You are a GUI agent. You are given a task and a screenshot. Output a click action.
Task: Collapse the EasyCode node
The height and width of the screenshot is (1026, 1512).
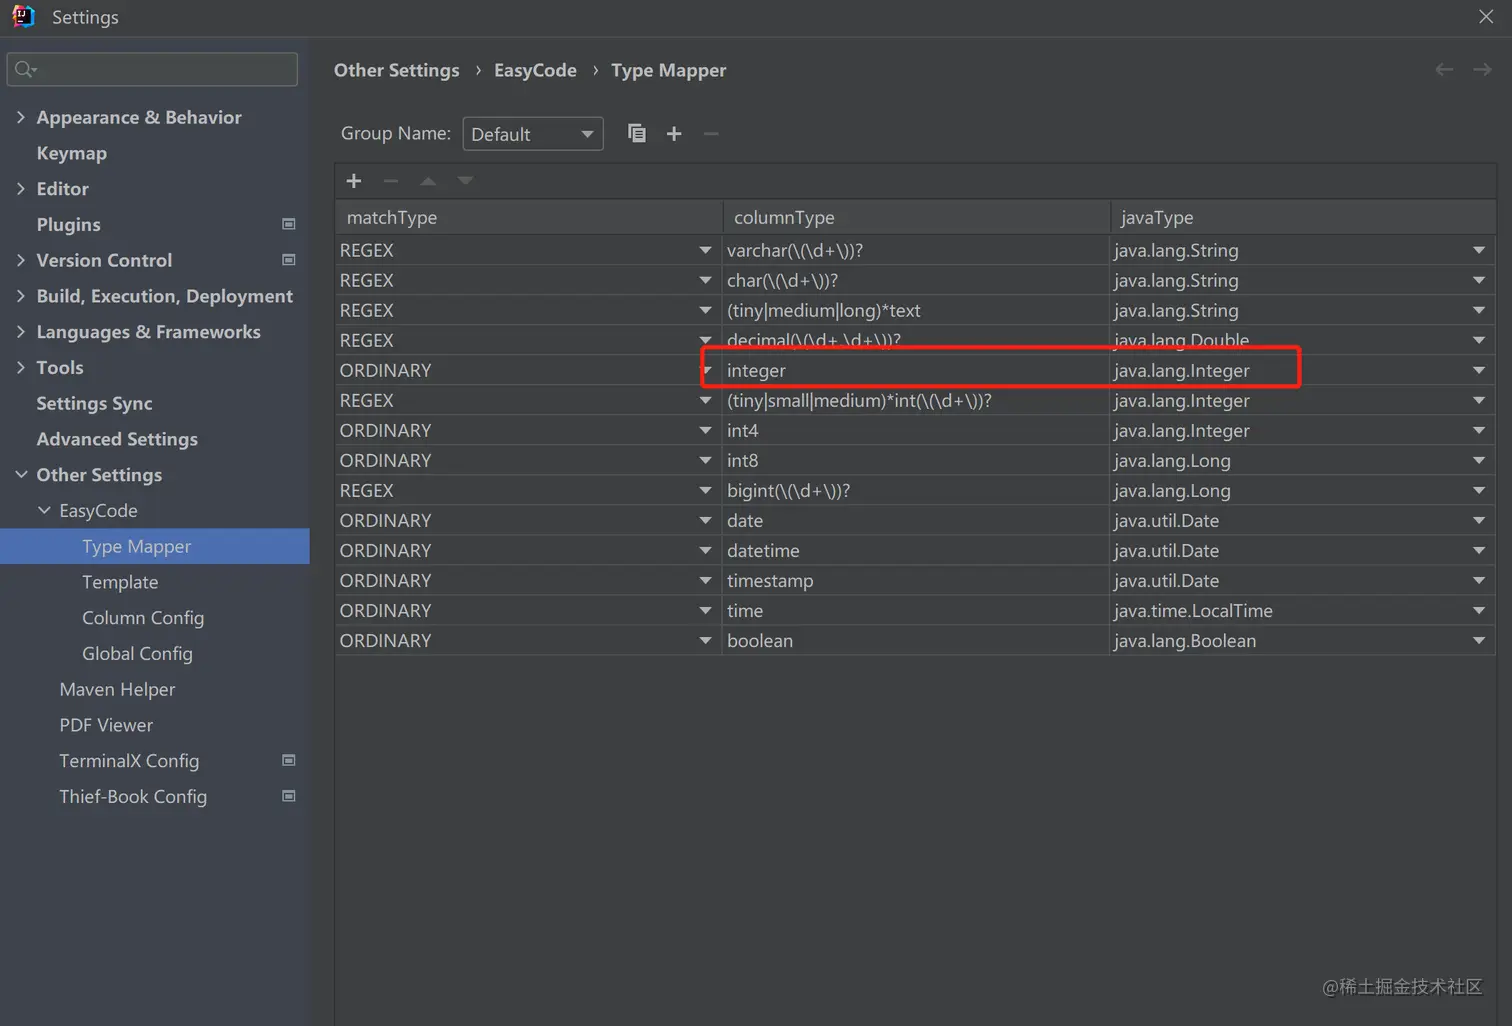[44, 510]
